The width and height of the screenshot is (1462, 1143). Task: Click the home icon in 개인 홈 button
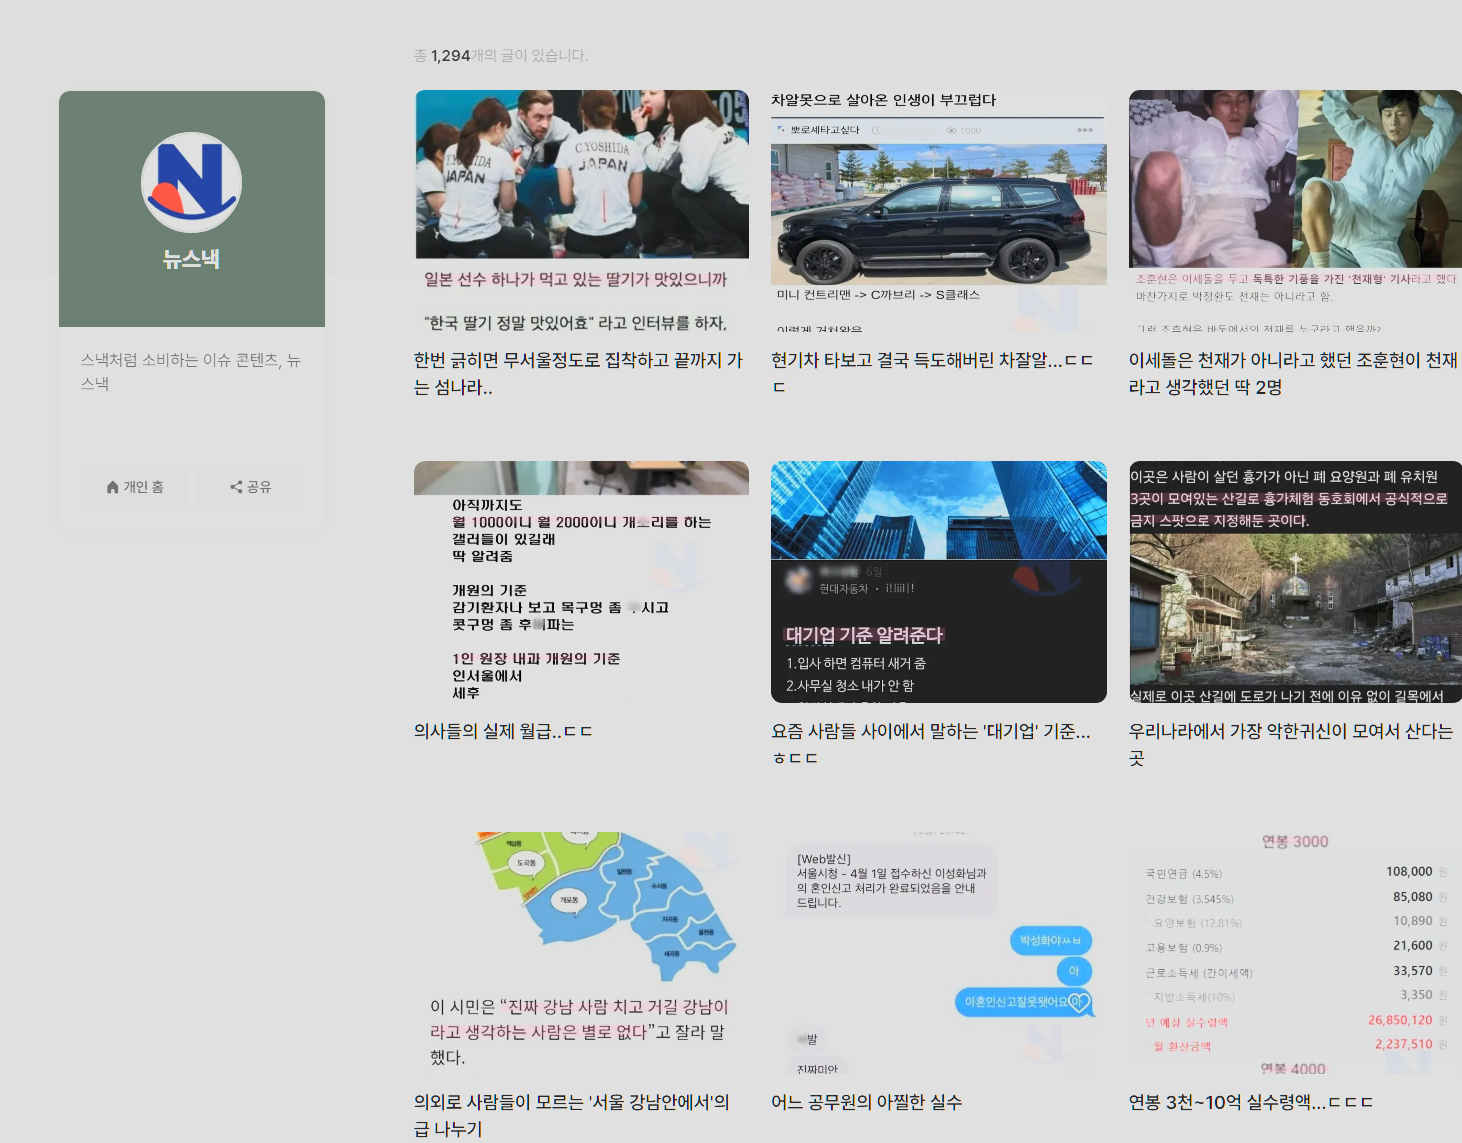coord(112,487)
